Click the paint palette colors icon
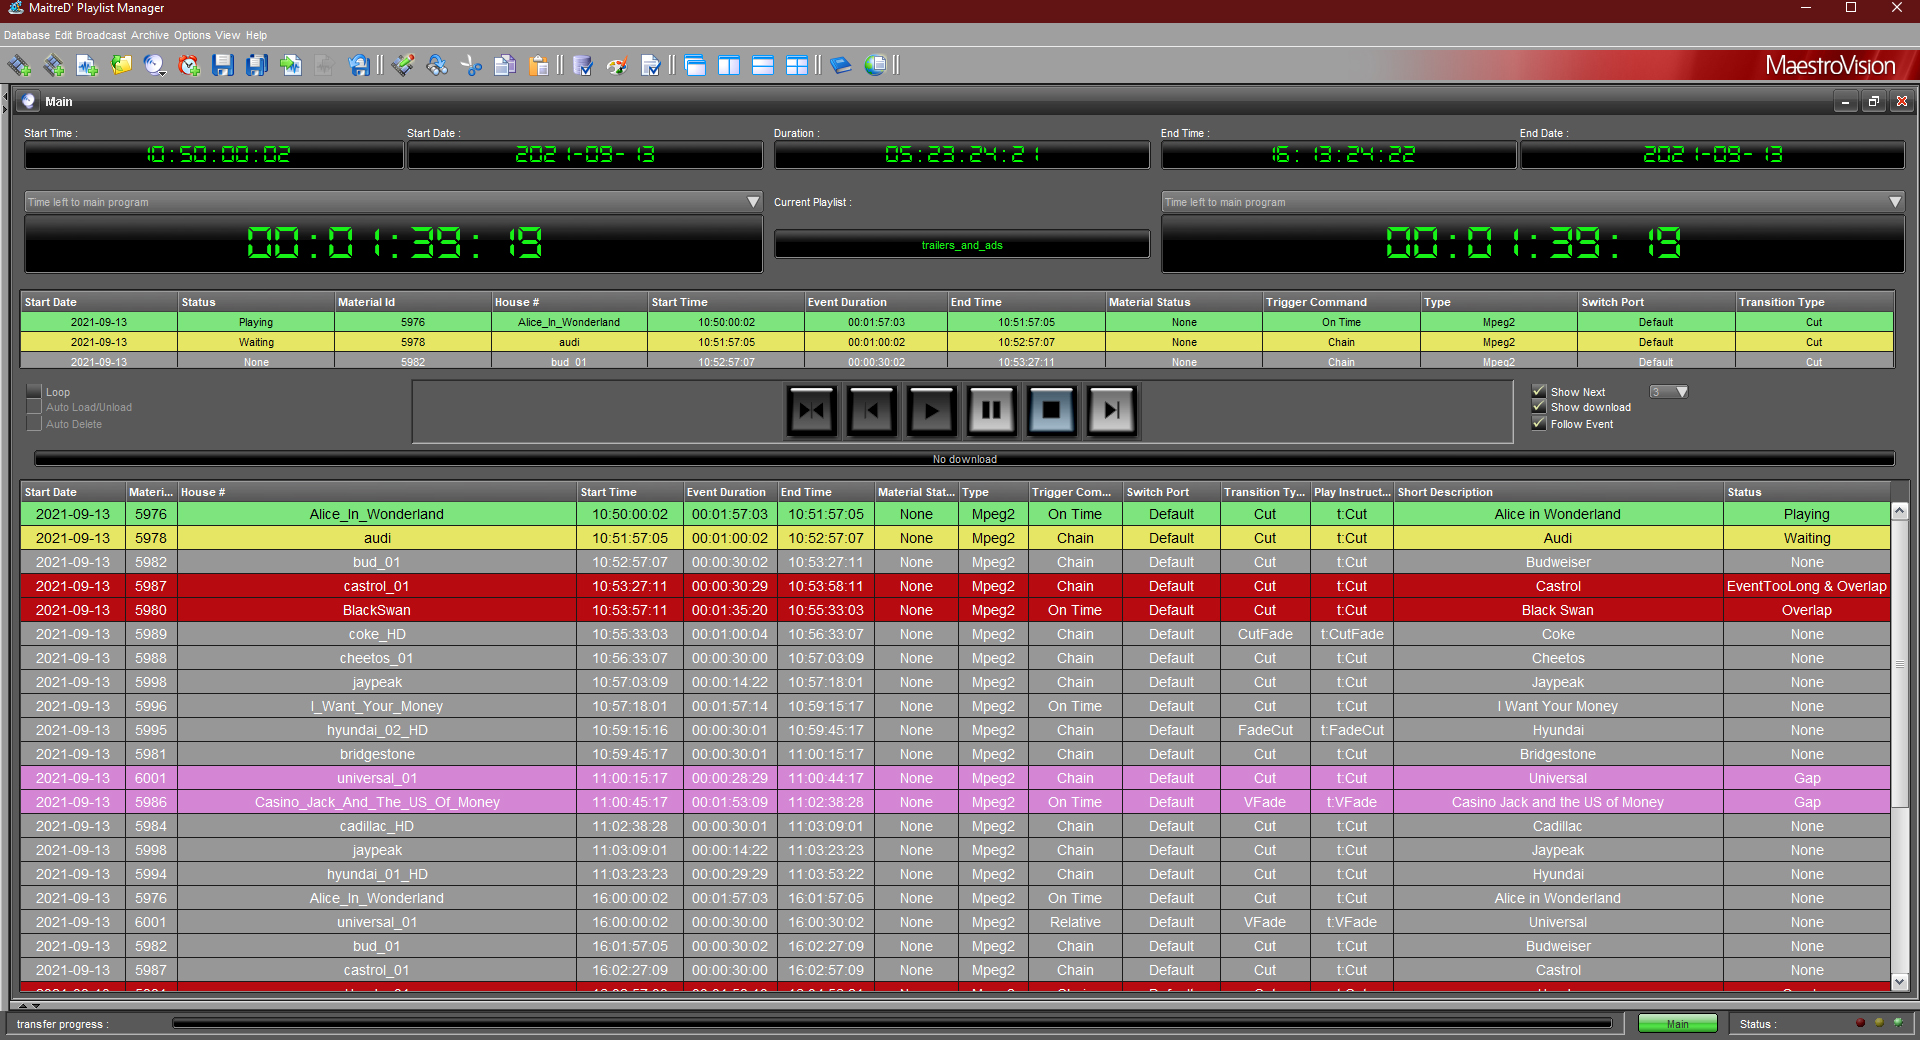This screenshot has width=1920, height=1040. 617,66
